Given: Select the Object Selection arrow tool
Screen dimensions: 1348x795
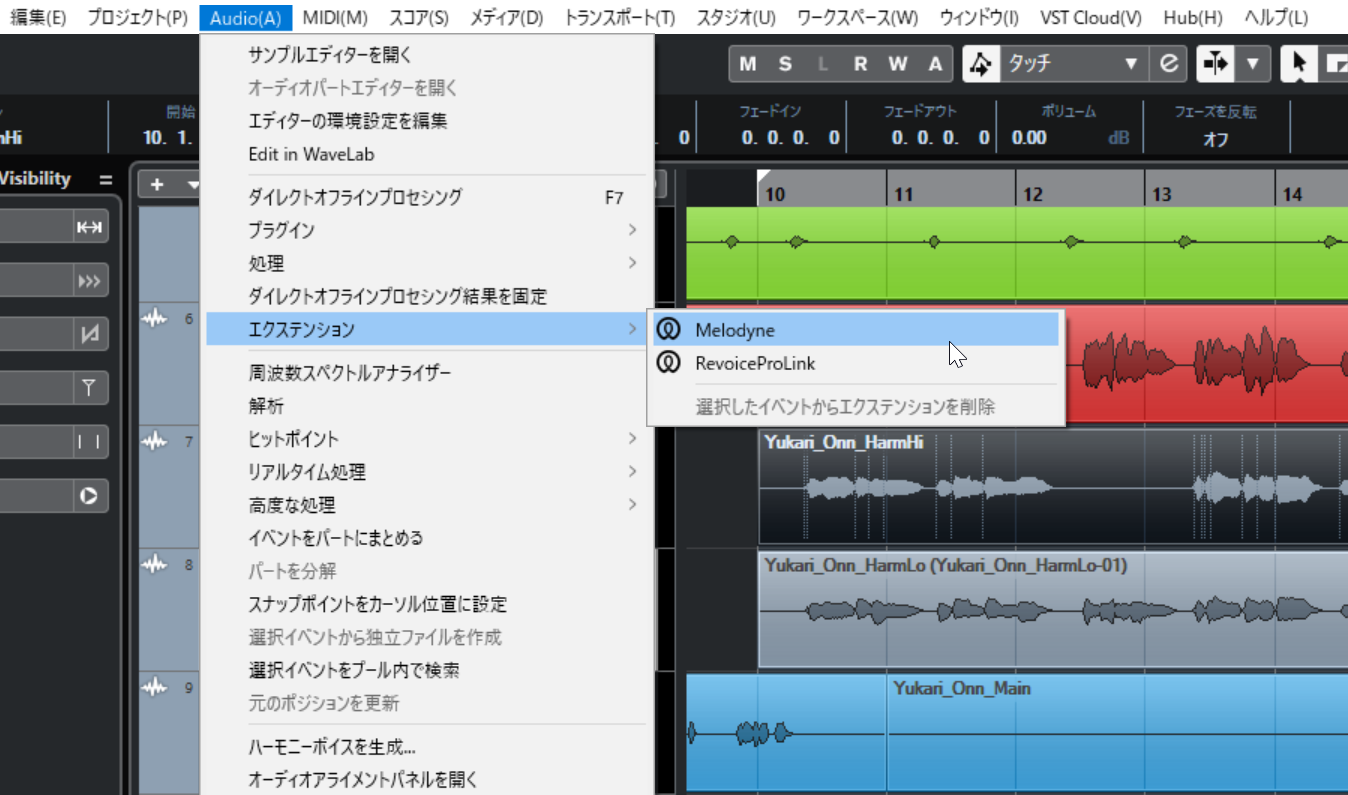Looking at the screenshot, I should [x=1298, y=64].
